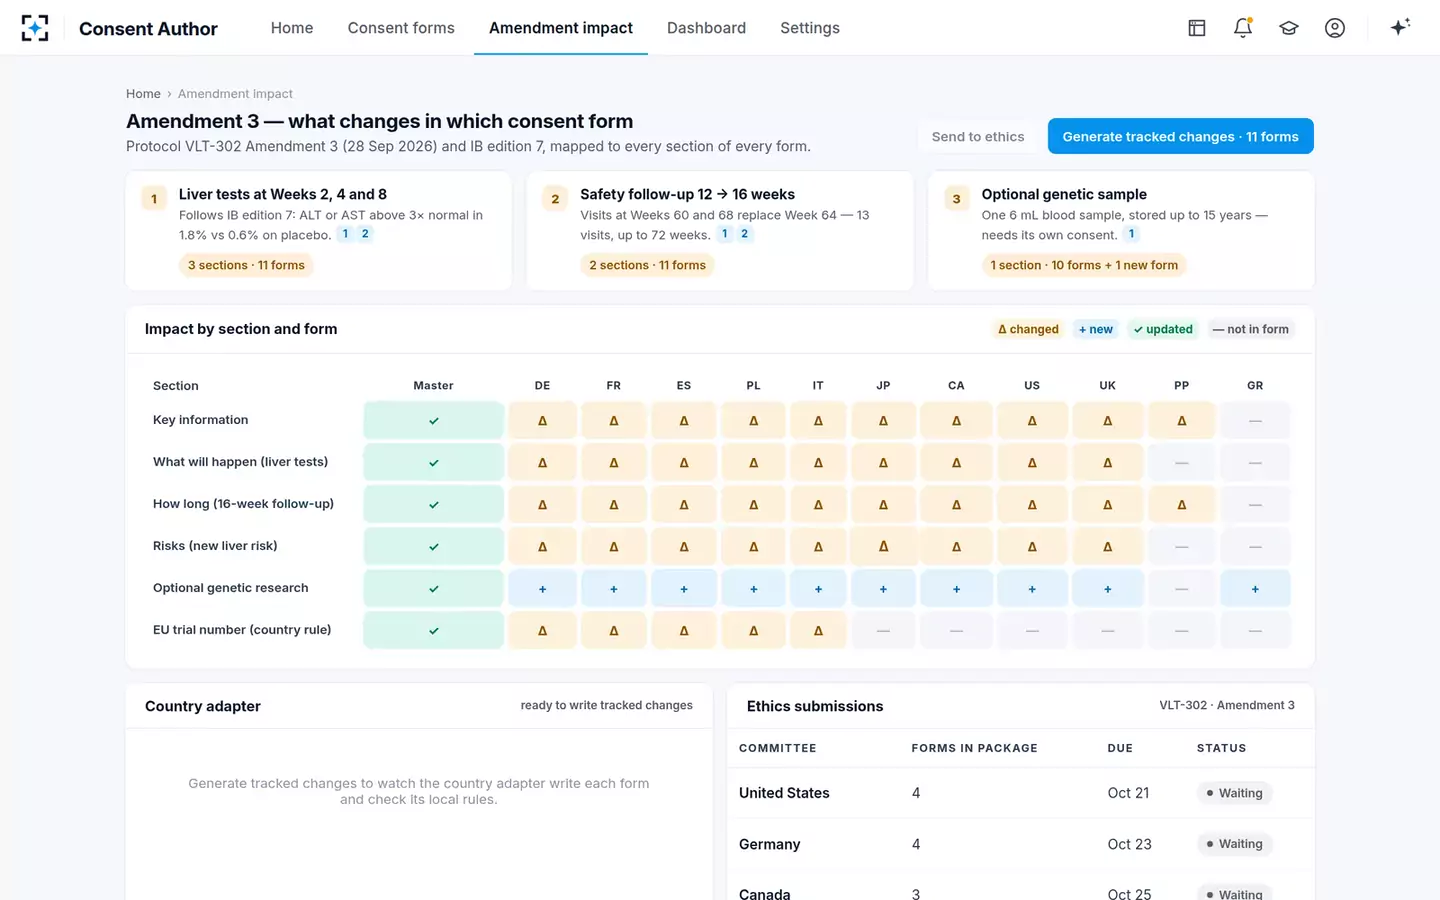1440x900 pixels.
Task: Go to the Home nav tab
Action: pos(292,28)
